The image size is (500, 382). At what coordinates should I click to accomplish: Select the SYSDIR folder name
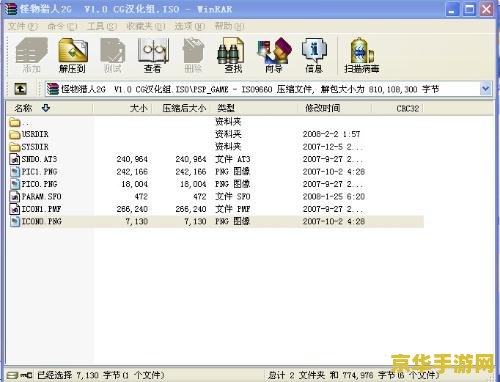[x=35, y=147]
